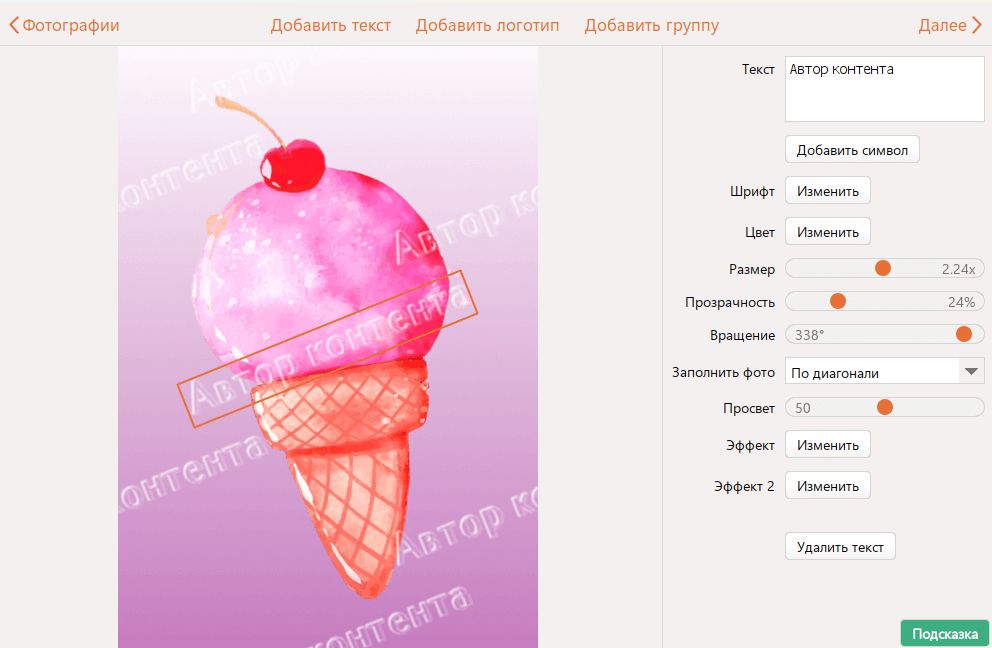This screenshot has width=992, height=648.
Task: Change the color via Цвет Изменить
Action: [x=828, y=232]
